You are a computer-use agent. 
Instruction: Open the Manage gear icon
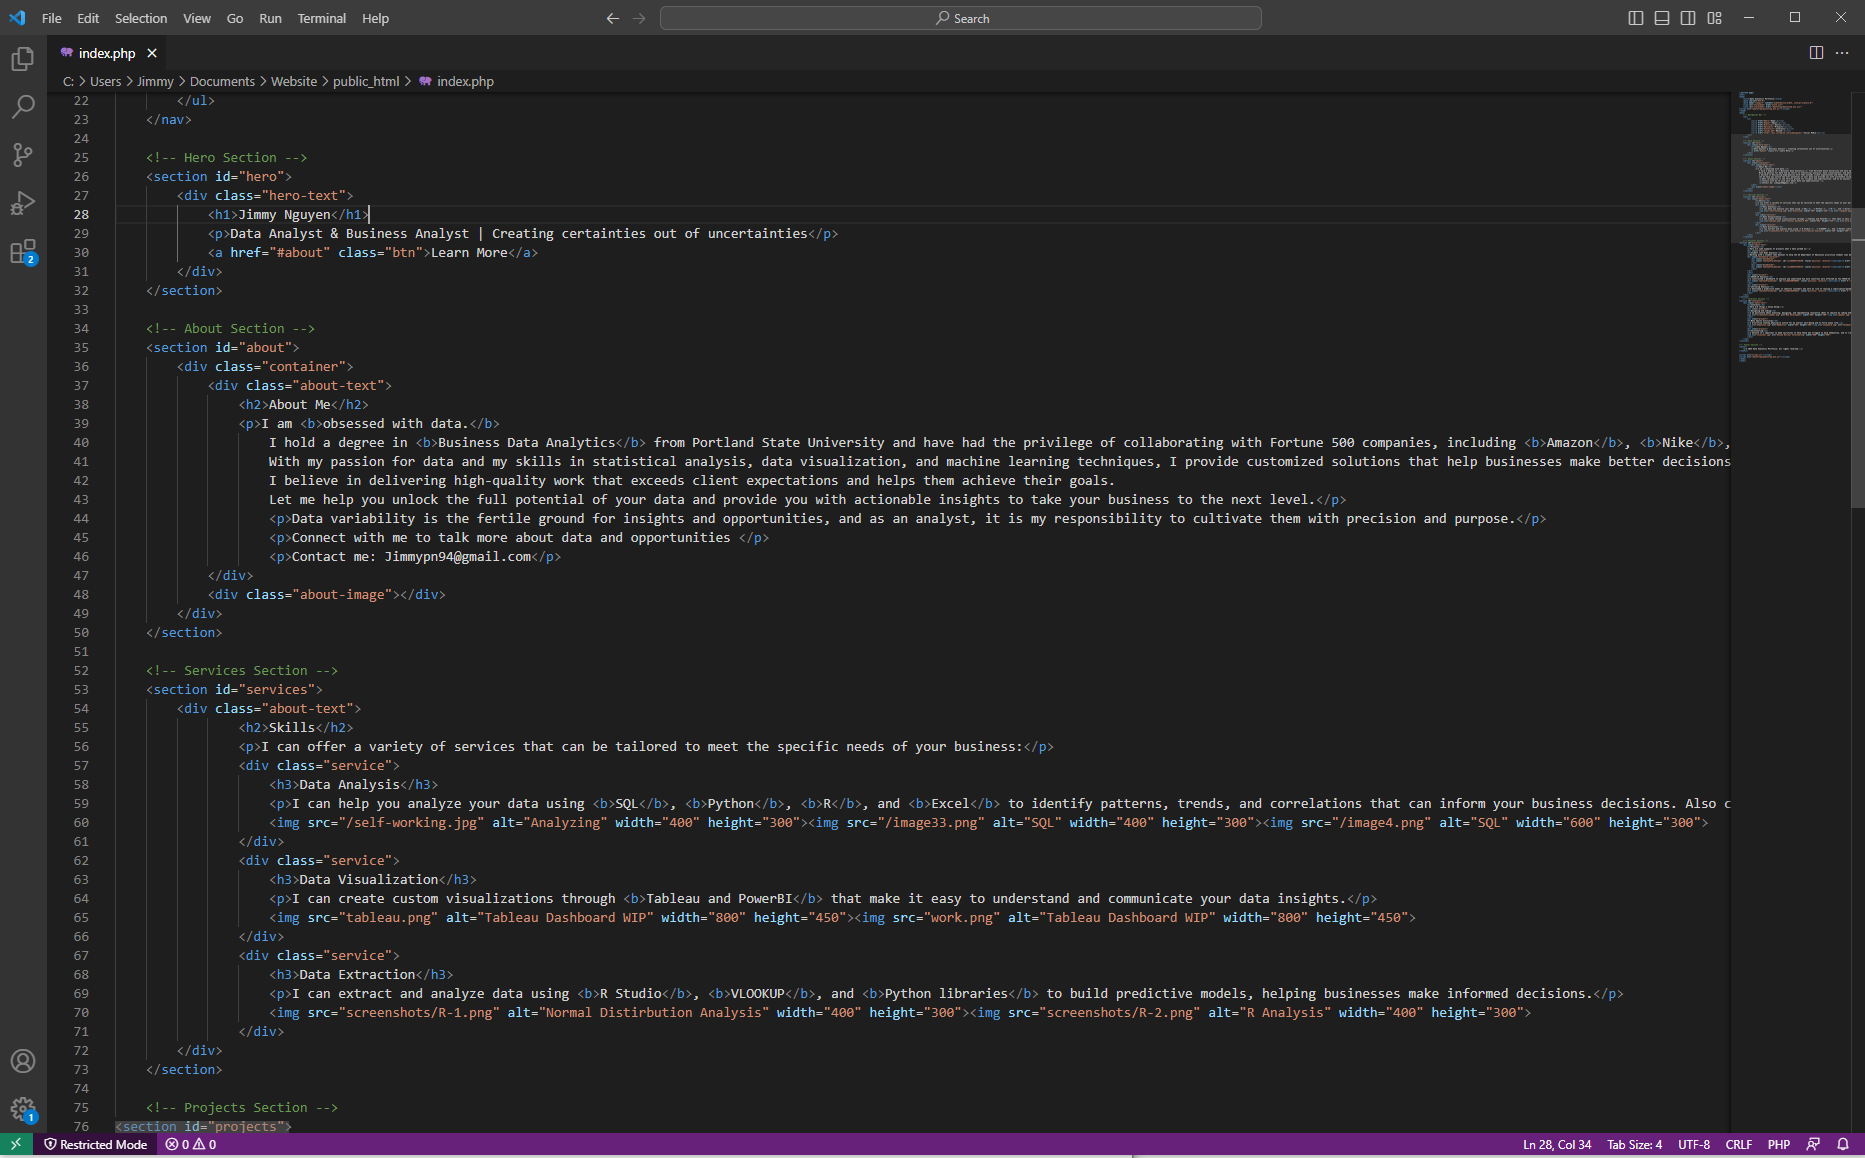23,1109
